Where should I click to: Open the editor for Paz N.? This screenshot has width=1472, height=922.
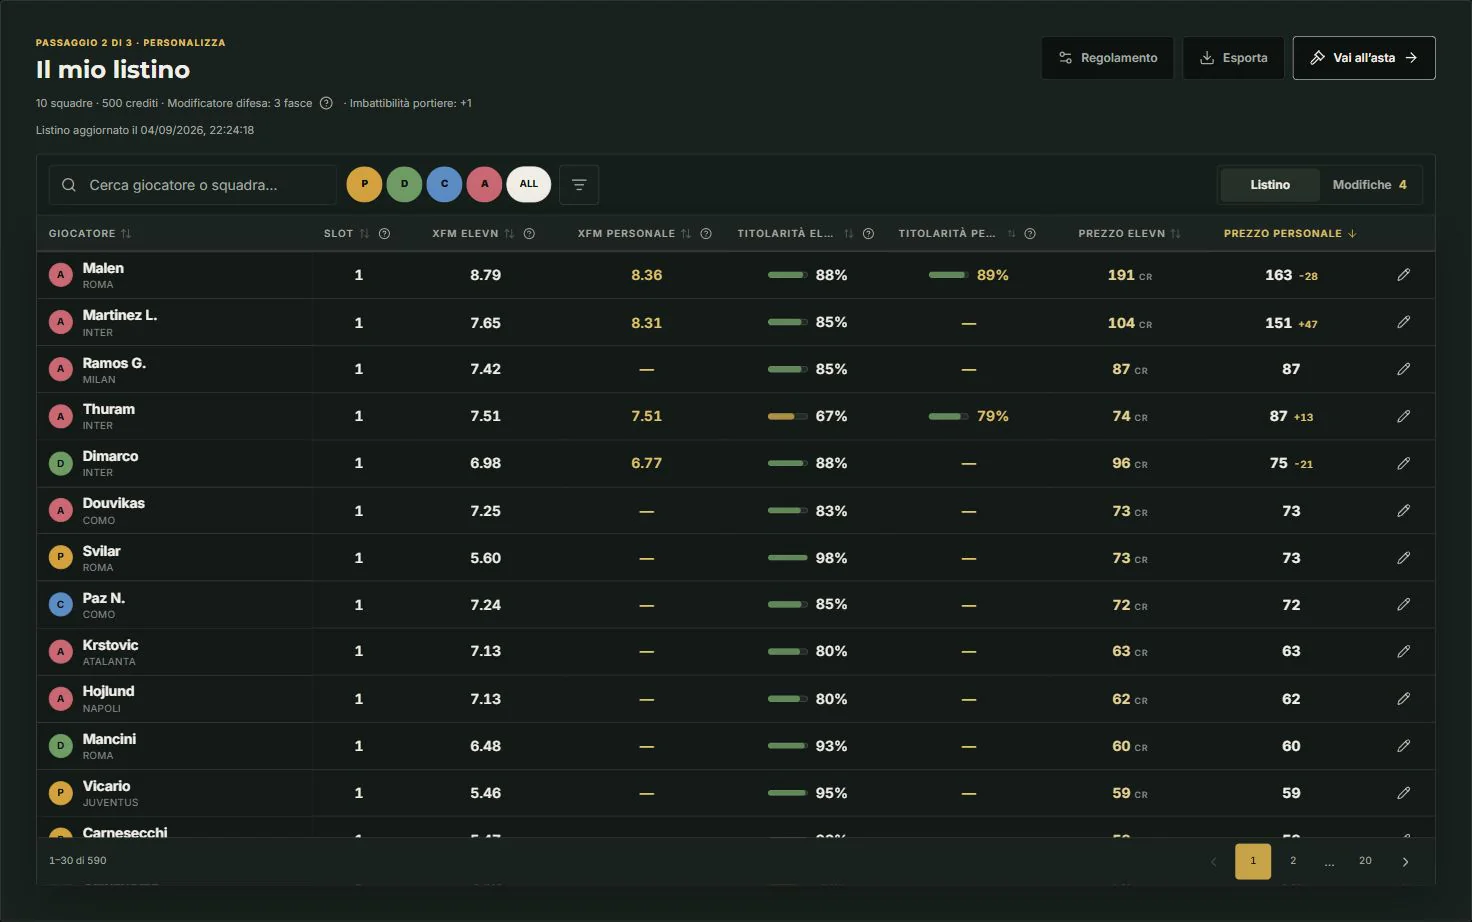[1403, 604]
